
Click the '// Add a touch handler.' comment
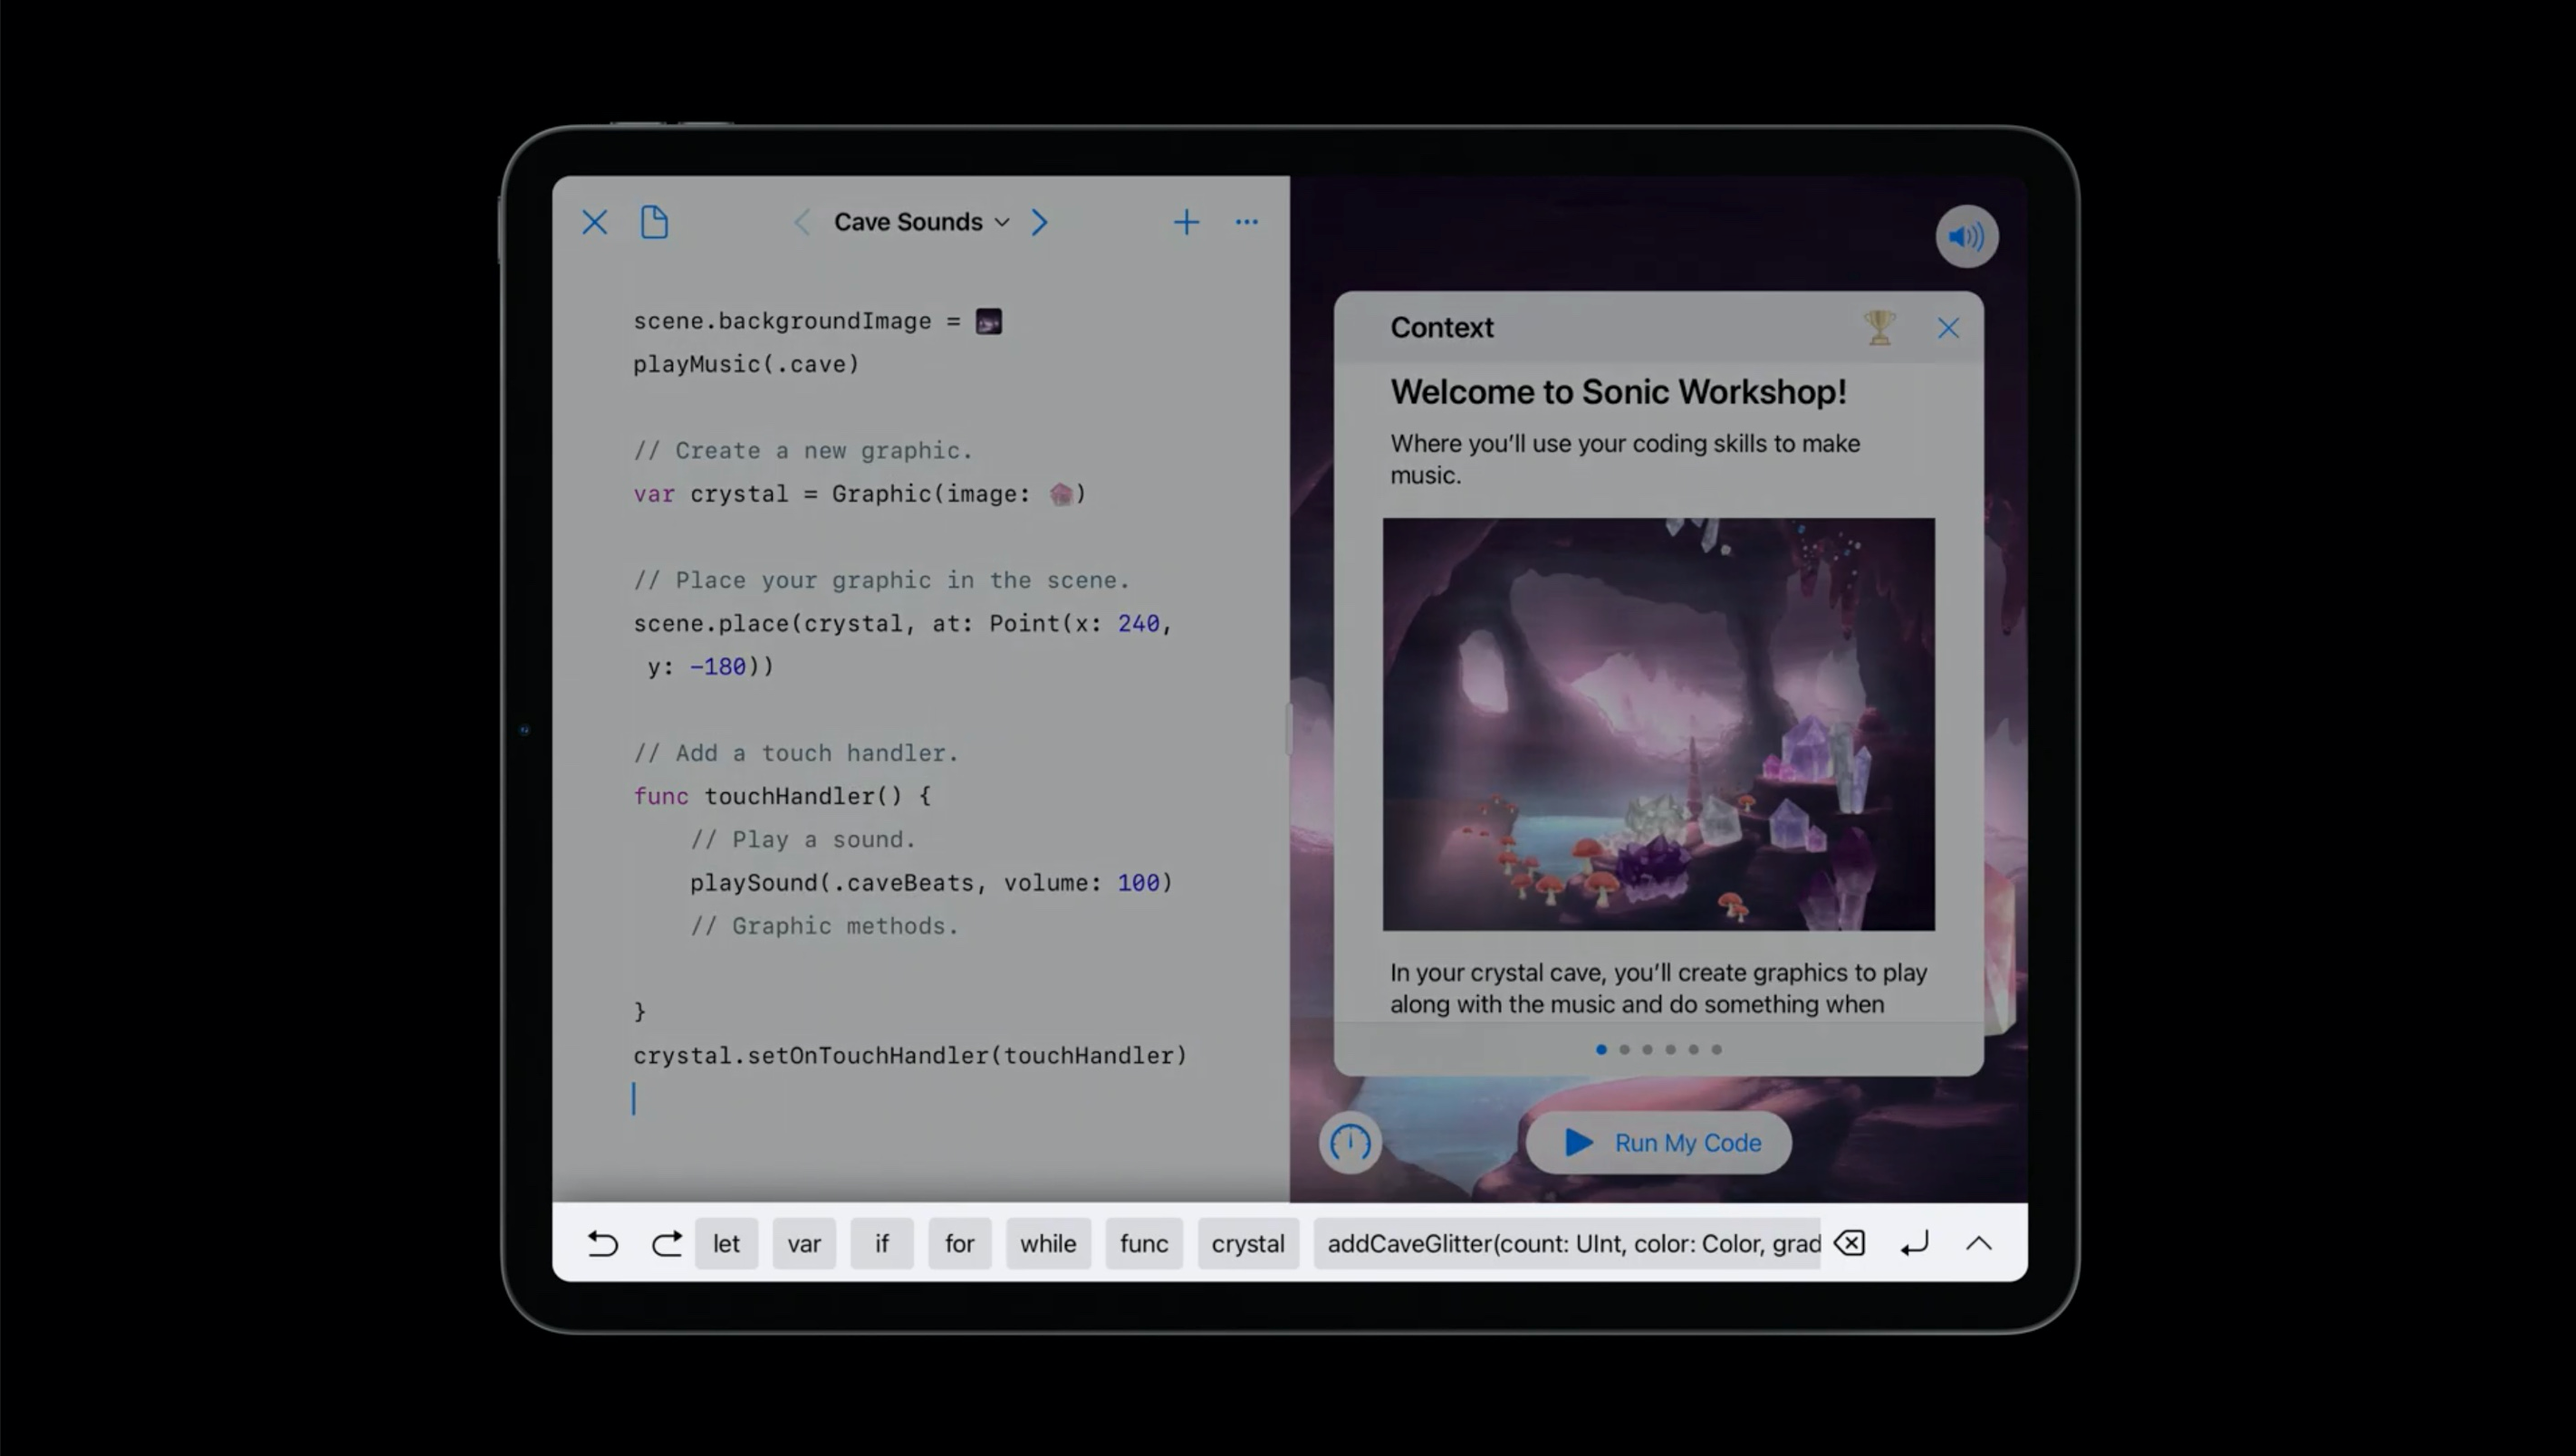796,753
